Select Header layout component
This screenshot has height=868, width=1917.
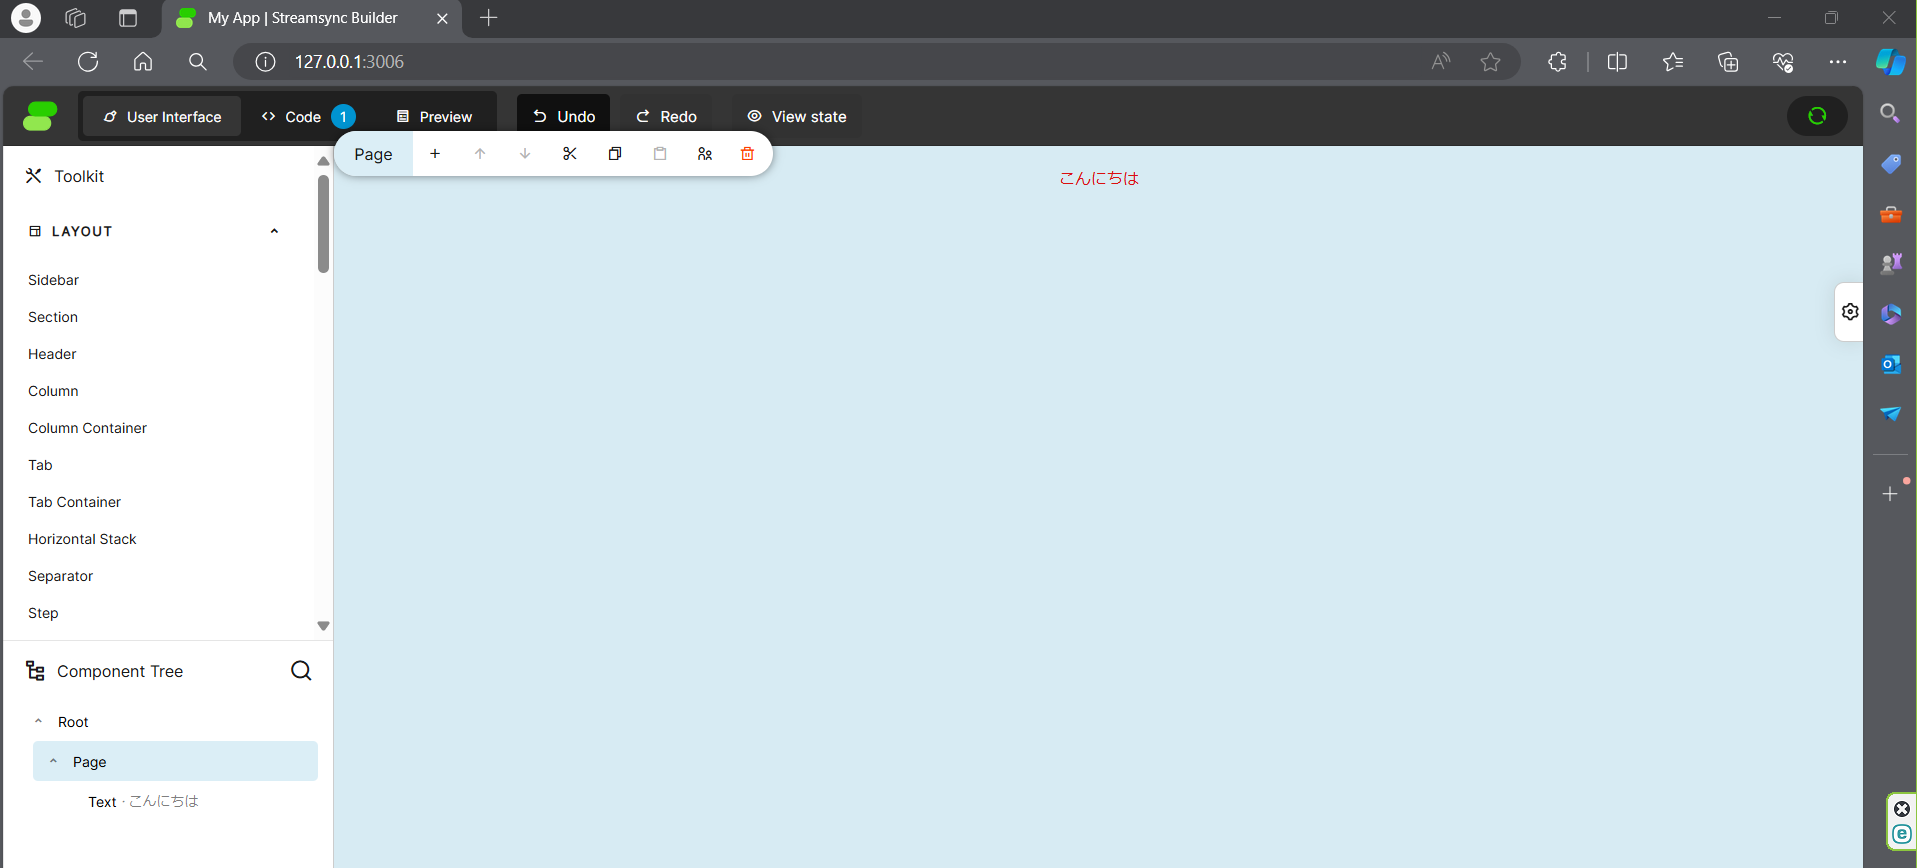52,354
